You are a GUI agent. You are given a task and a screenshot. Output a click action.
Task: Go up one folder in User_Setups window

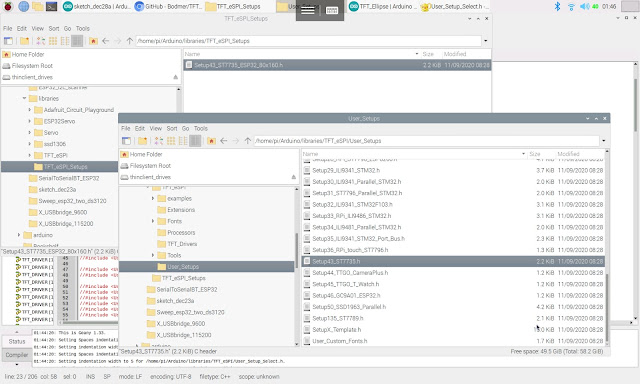pos(248,141)
